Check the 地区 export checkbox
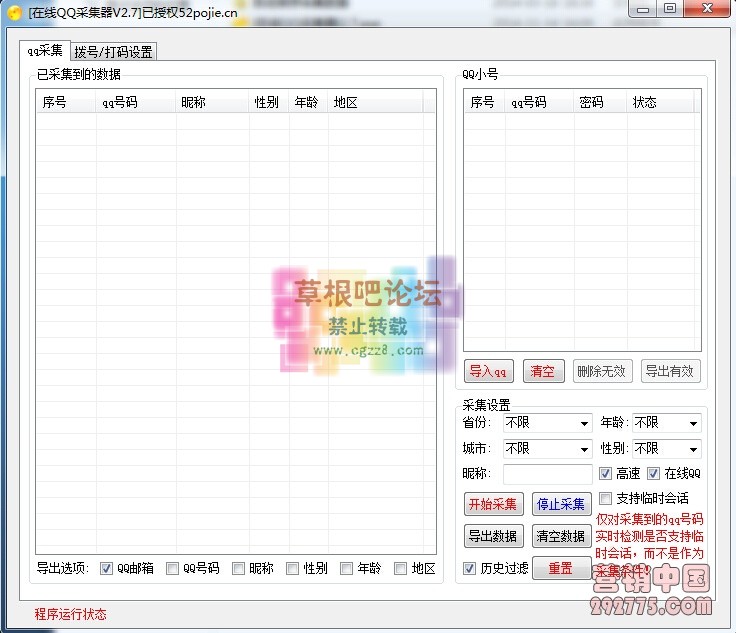Viewport: 736px width, 633px height. (400, 569)
